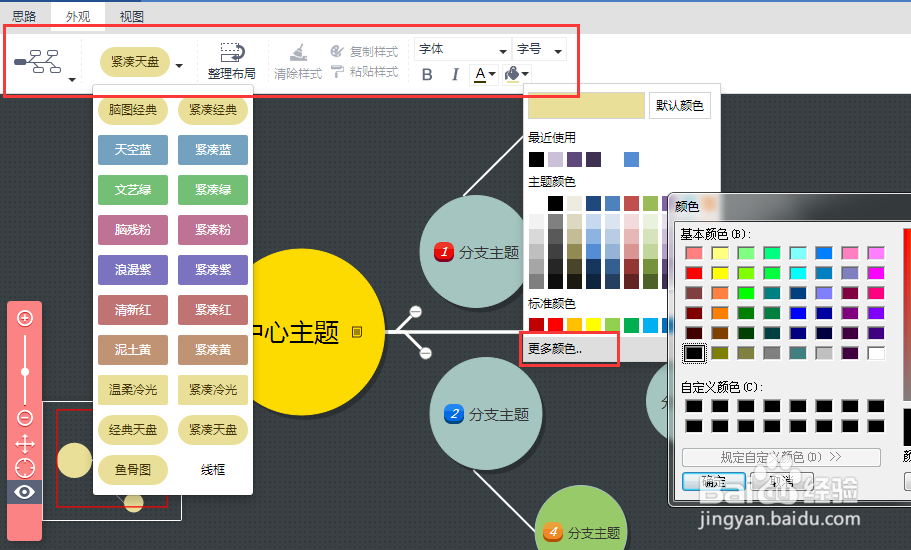This screenshot has height=550, width=911.
Task: Click priority 4 icon on branch topic
Action: (x=553, y=532)
